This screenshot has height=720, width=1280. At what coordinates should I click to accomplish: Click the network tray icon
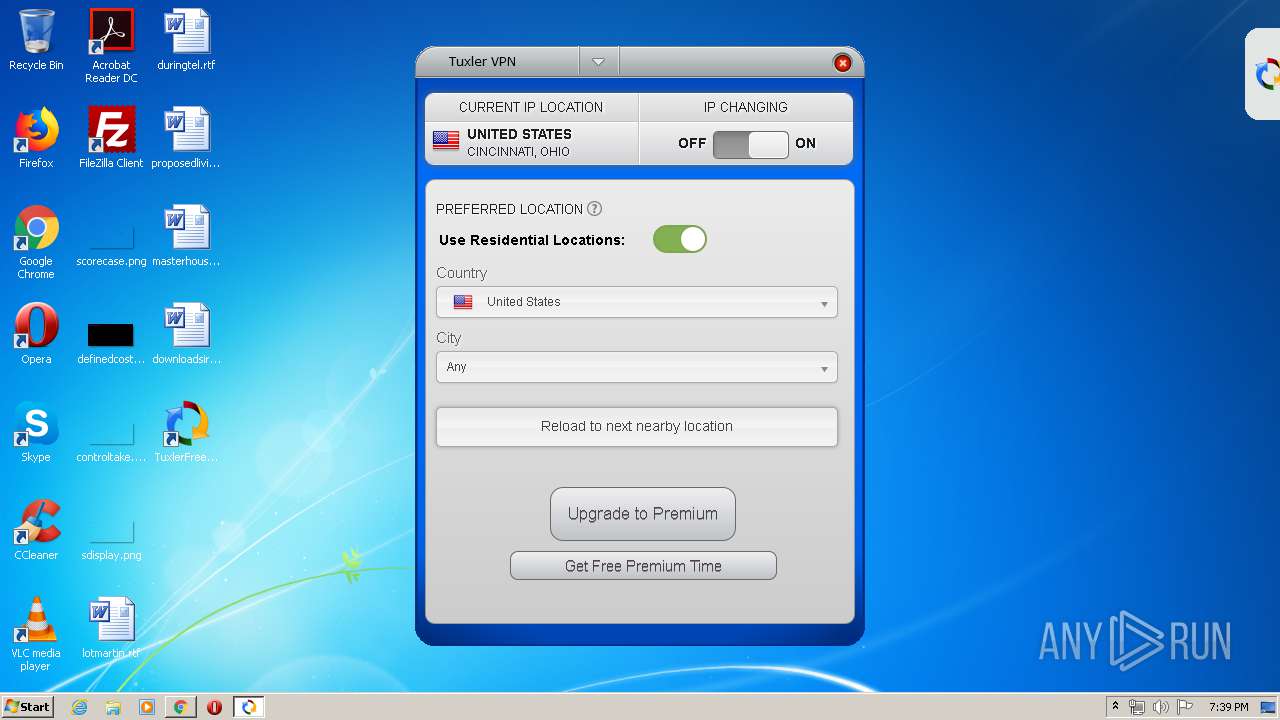(x=1137, y=707)
